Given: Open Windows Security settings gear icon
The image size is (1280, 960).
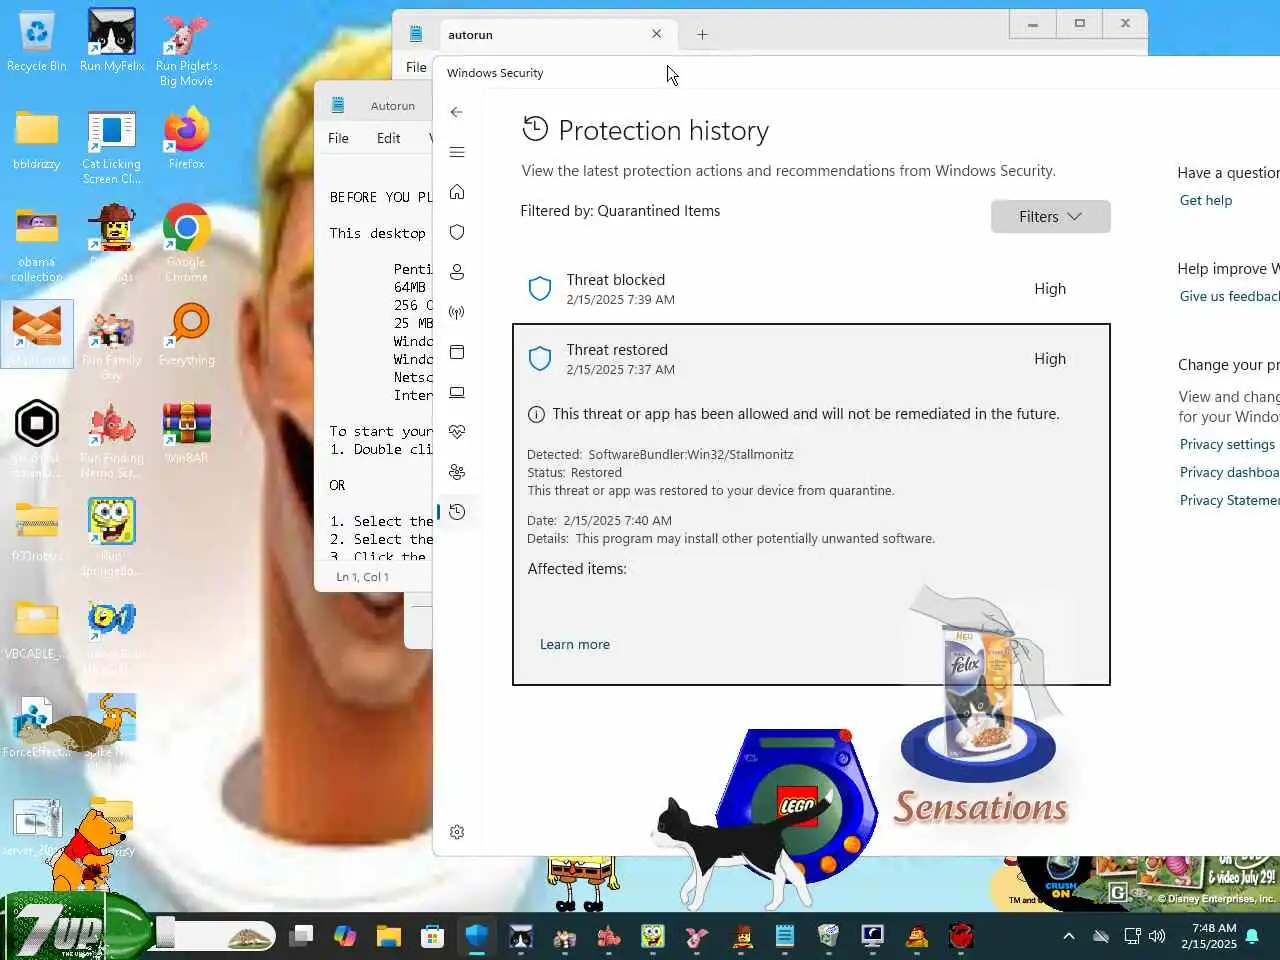Looking at the screenshot, I should click(x=457, y=832).
